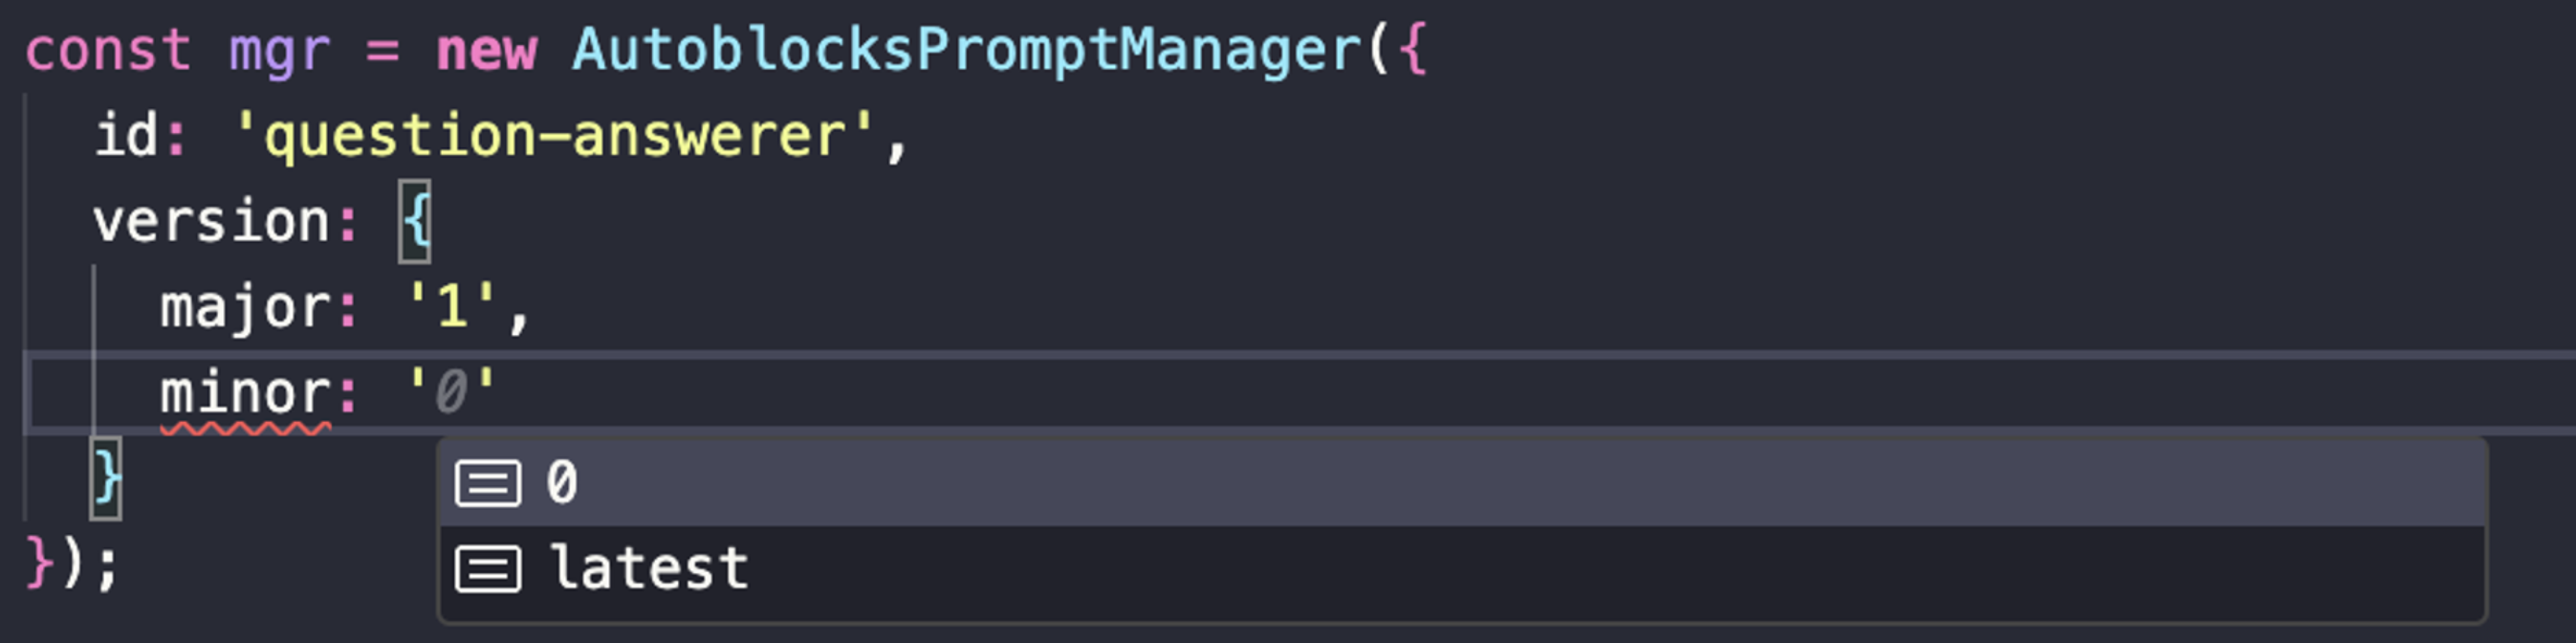The height and width of the screenshot is (643, 2576).
Task: Click the equals sign after mgr
Action: pyautogui.click(x=383, y=50)
